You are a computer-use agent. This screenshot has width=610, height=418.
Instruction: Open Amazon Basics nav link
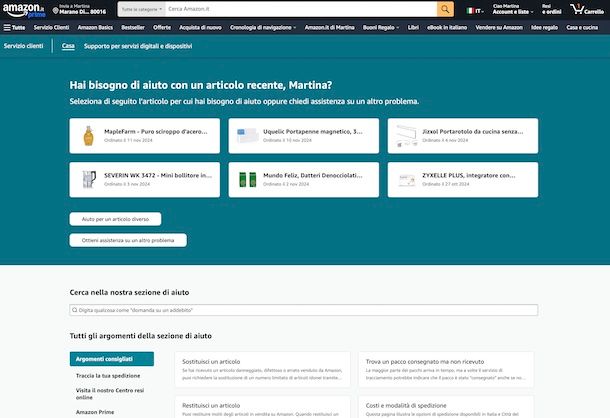point(95,28)
